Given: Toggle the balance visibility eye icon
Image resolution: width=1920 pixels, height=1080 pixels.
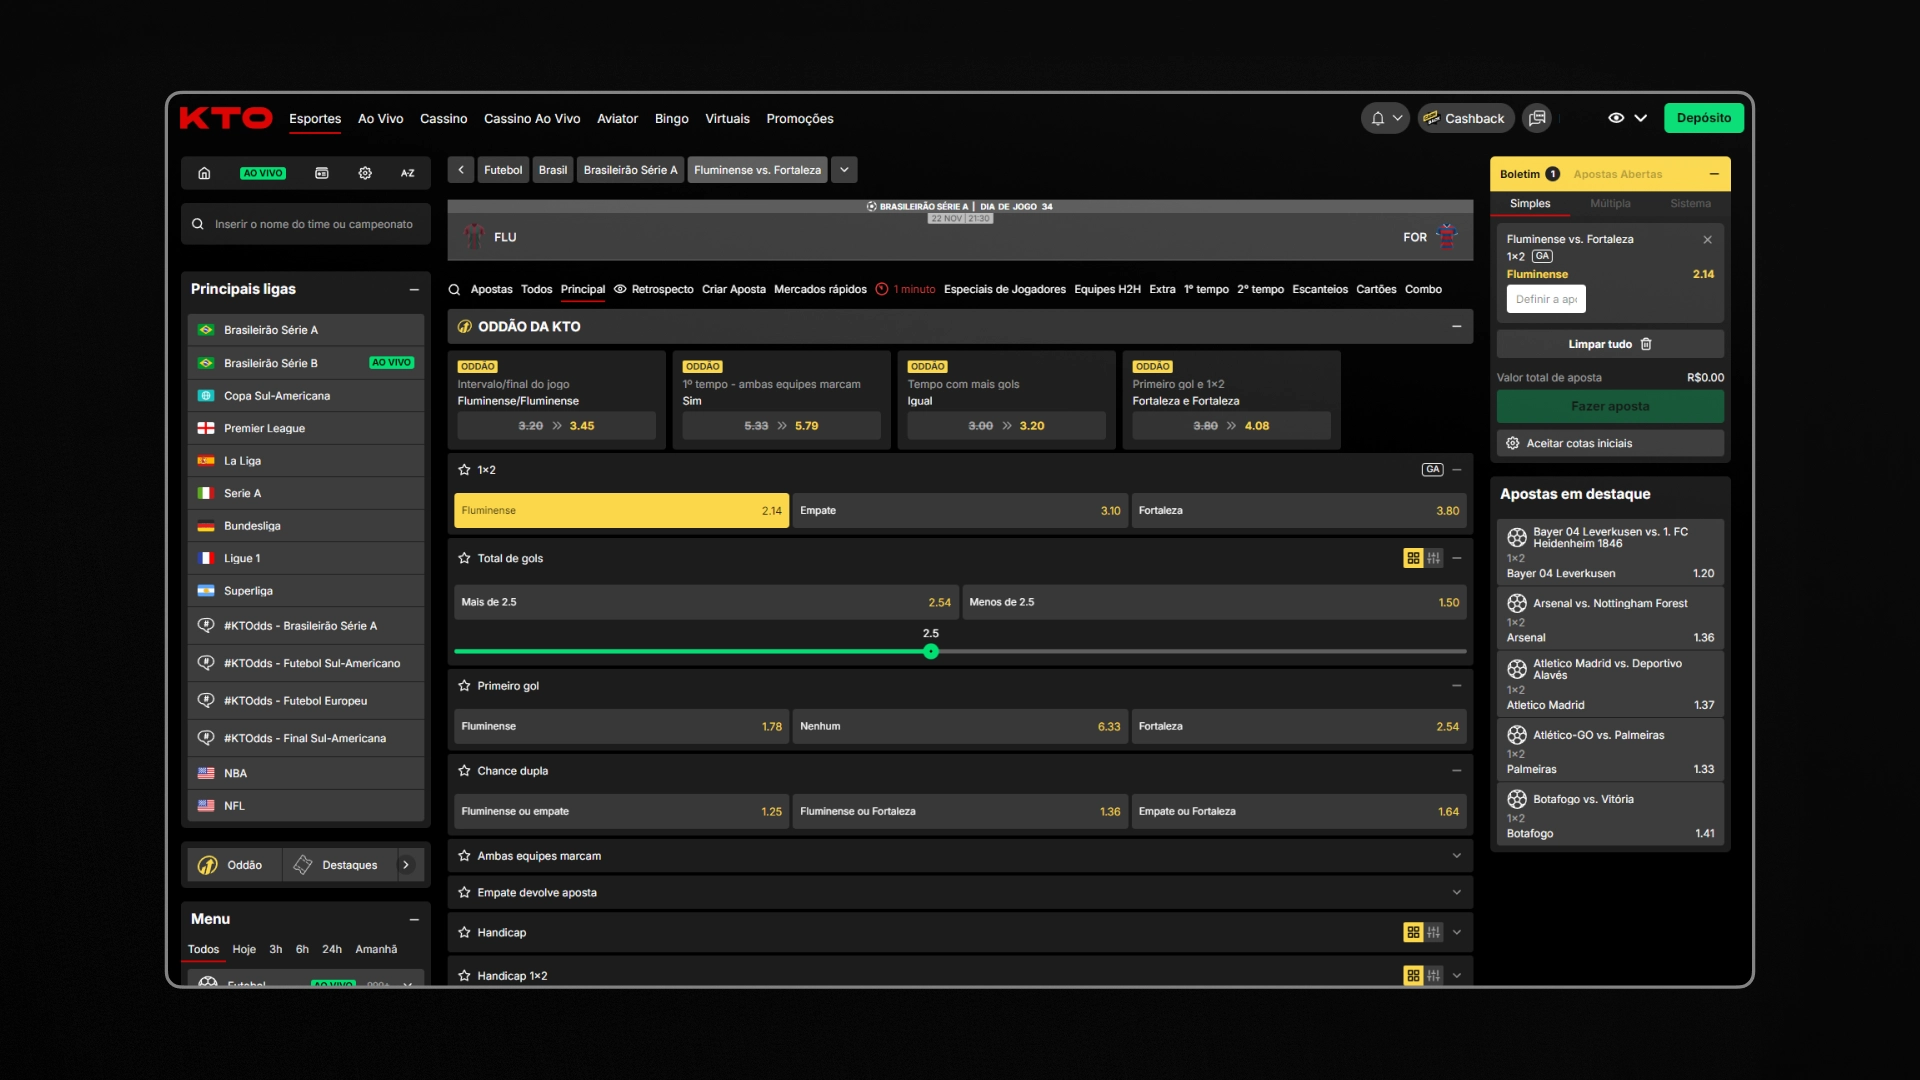Looking at the screenshot, I should pyautogui.click(x=1616, y=118).
